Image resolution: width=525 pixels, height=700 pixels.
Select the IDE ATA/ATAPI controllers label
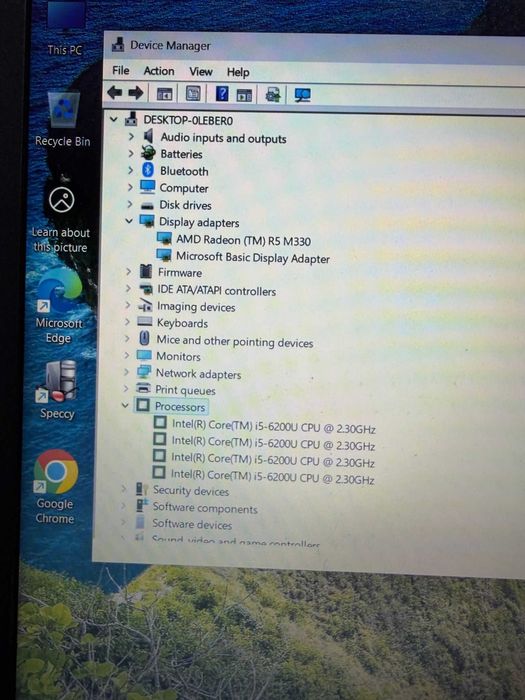point(217,290)
